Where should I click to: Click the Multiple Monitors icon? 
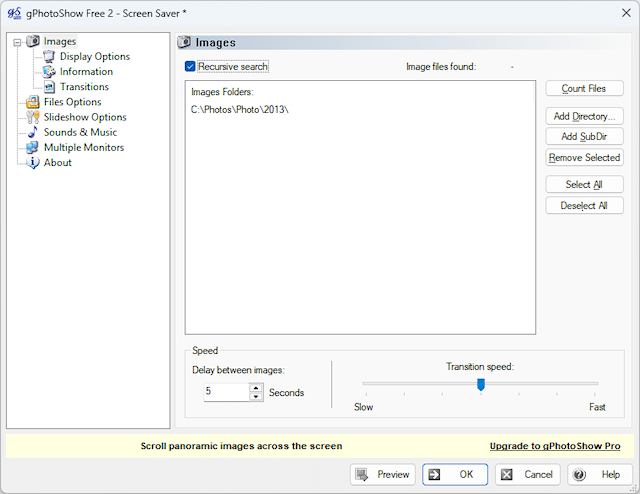tap(33, 147)
